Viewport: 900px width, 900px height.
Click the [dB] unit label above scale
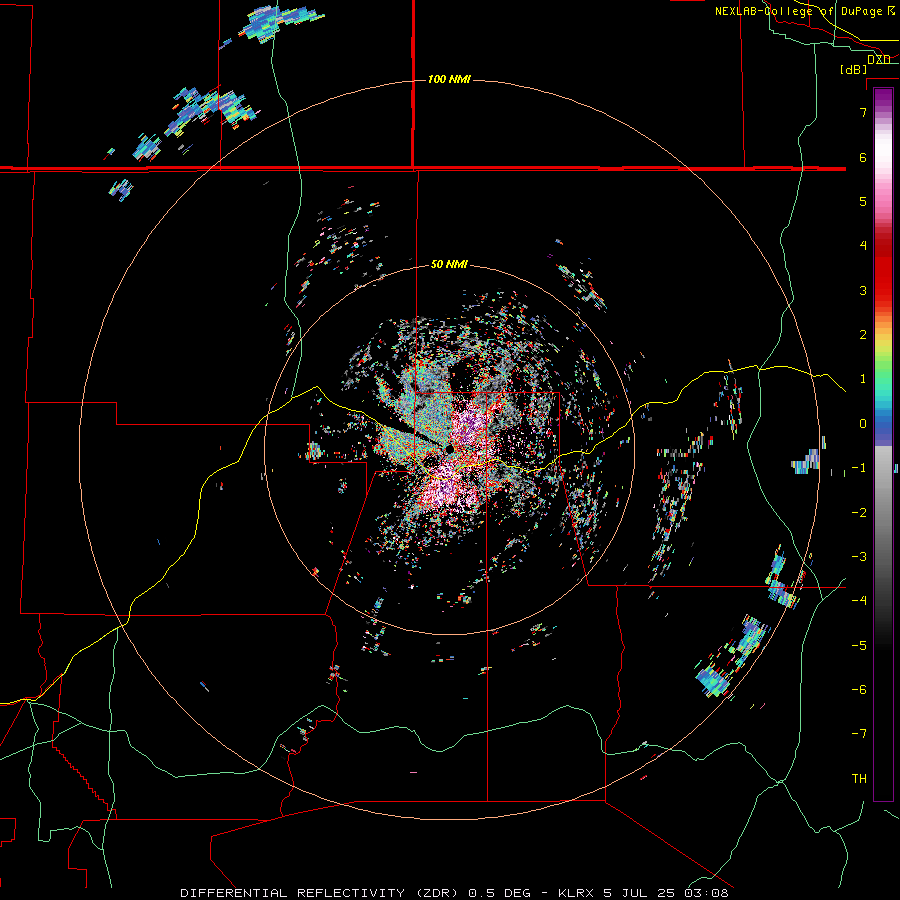pyautogui.click(x=854, y=69)
